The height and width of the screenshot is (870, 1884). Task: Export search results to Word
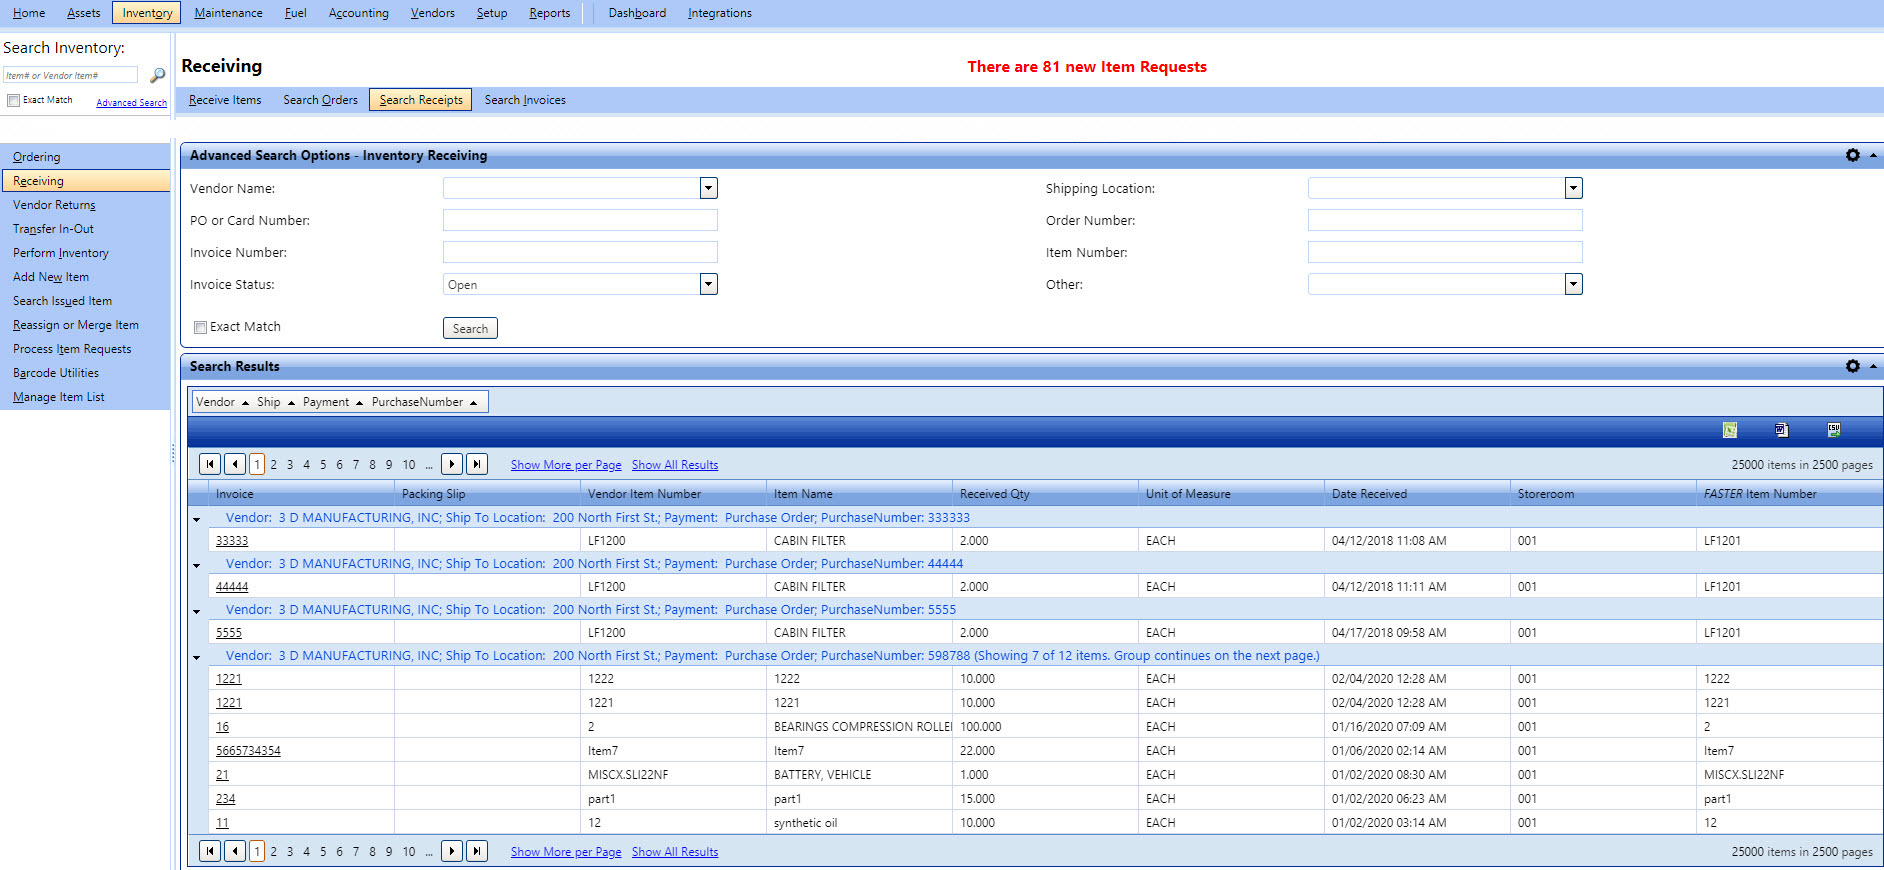tap(1781, 430)
